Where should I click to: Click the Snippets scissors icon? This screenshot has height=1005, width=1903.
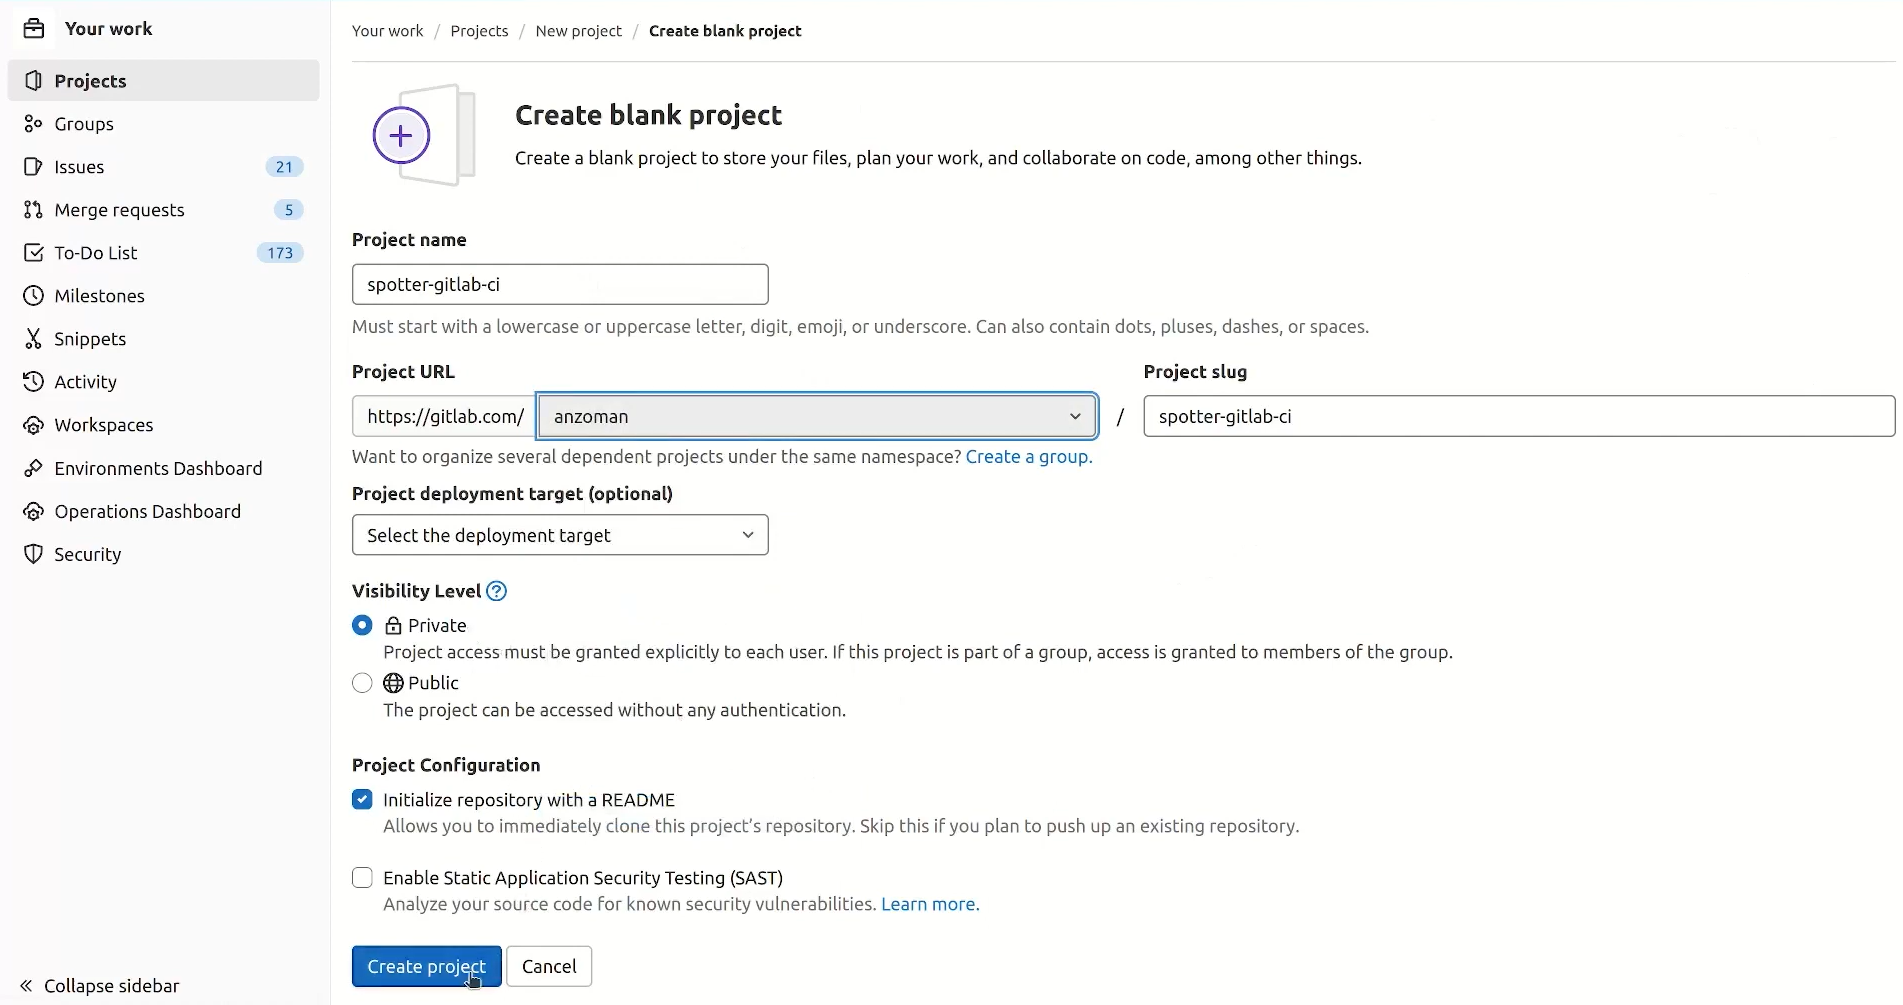click(x=33, y=339)
